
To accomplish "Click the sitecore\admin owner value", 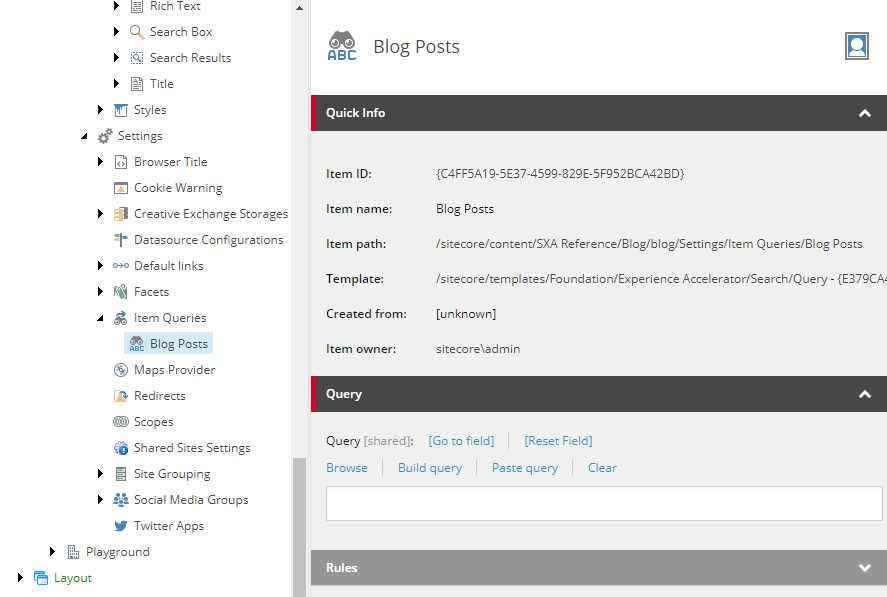I will coord(478,349).
